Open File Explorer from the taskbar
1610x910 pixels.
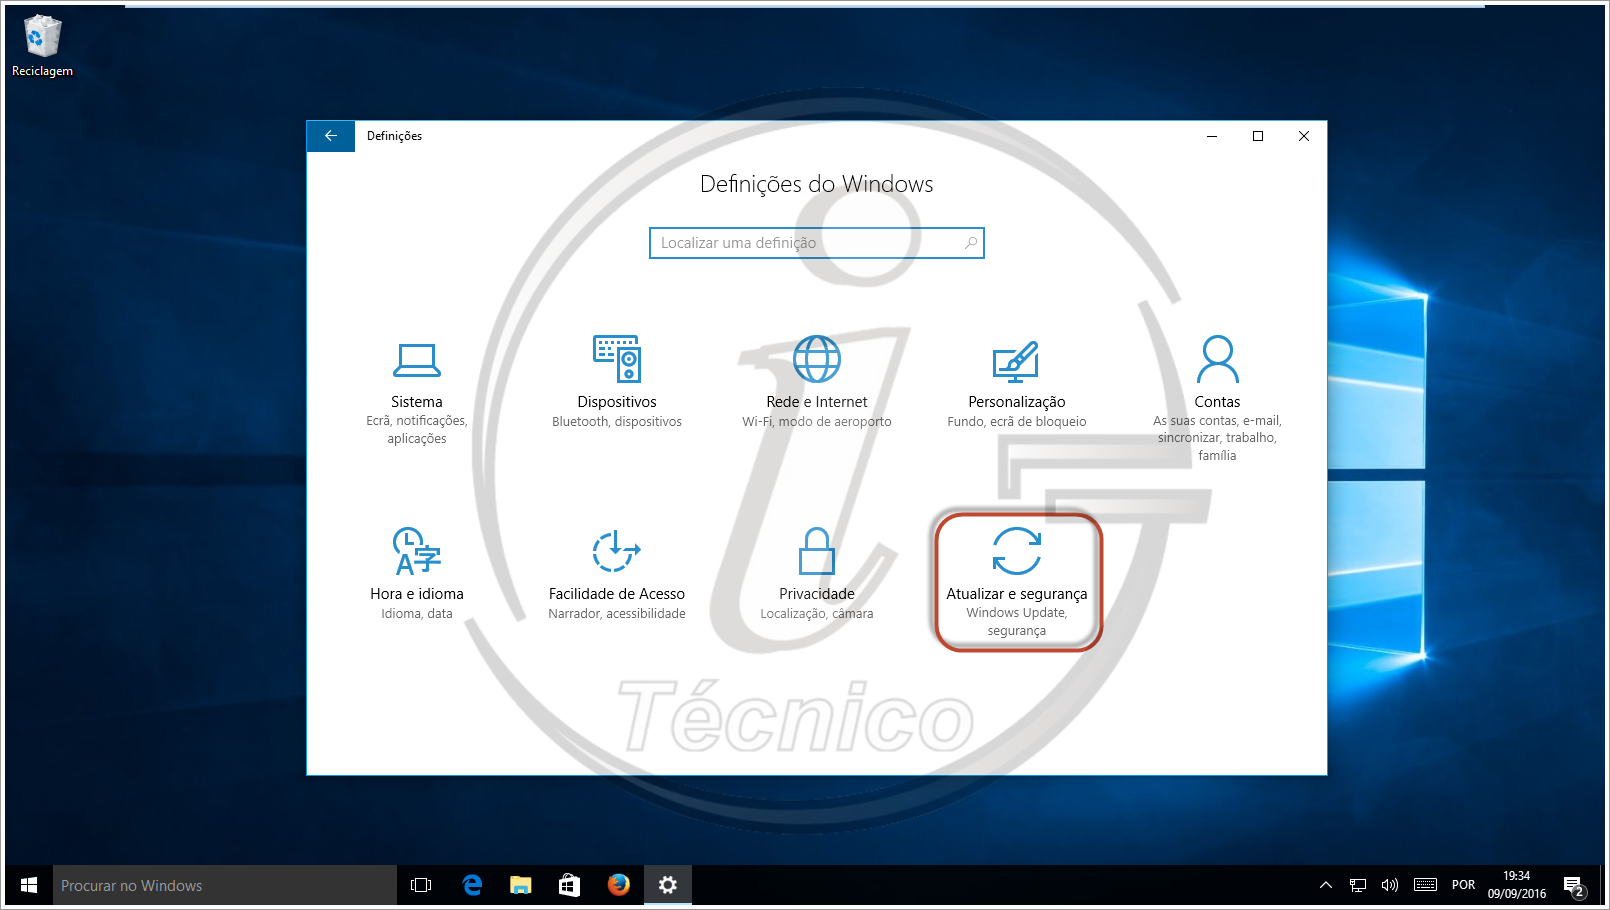[520, 885]
